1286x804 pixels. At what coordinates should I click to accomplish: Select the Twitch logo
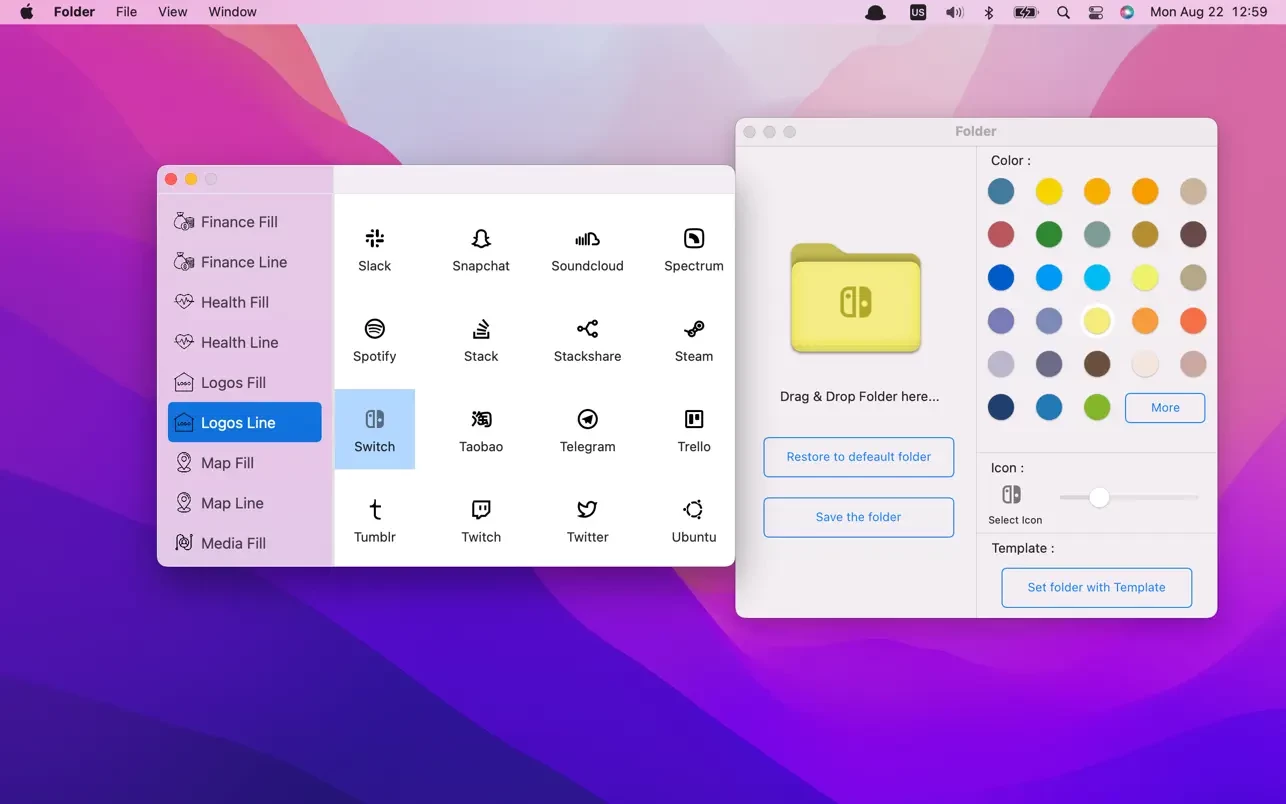481,518
